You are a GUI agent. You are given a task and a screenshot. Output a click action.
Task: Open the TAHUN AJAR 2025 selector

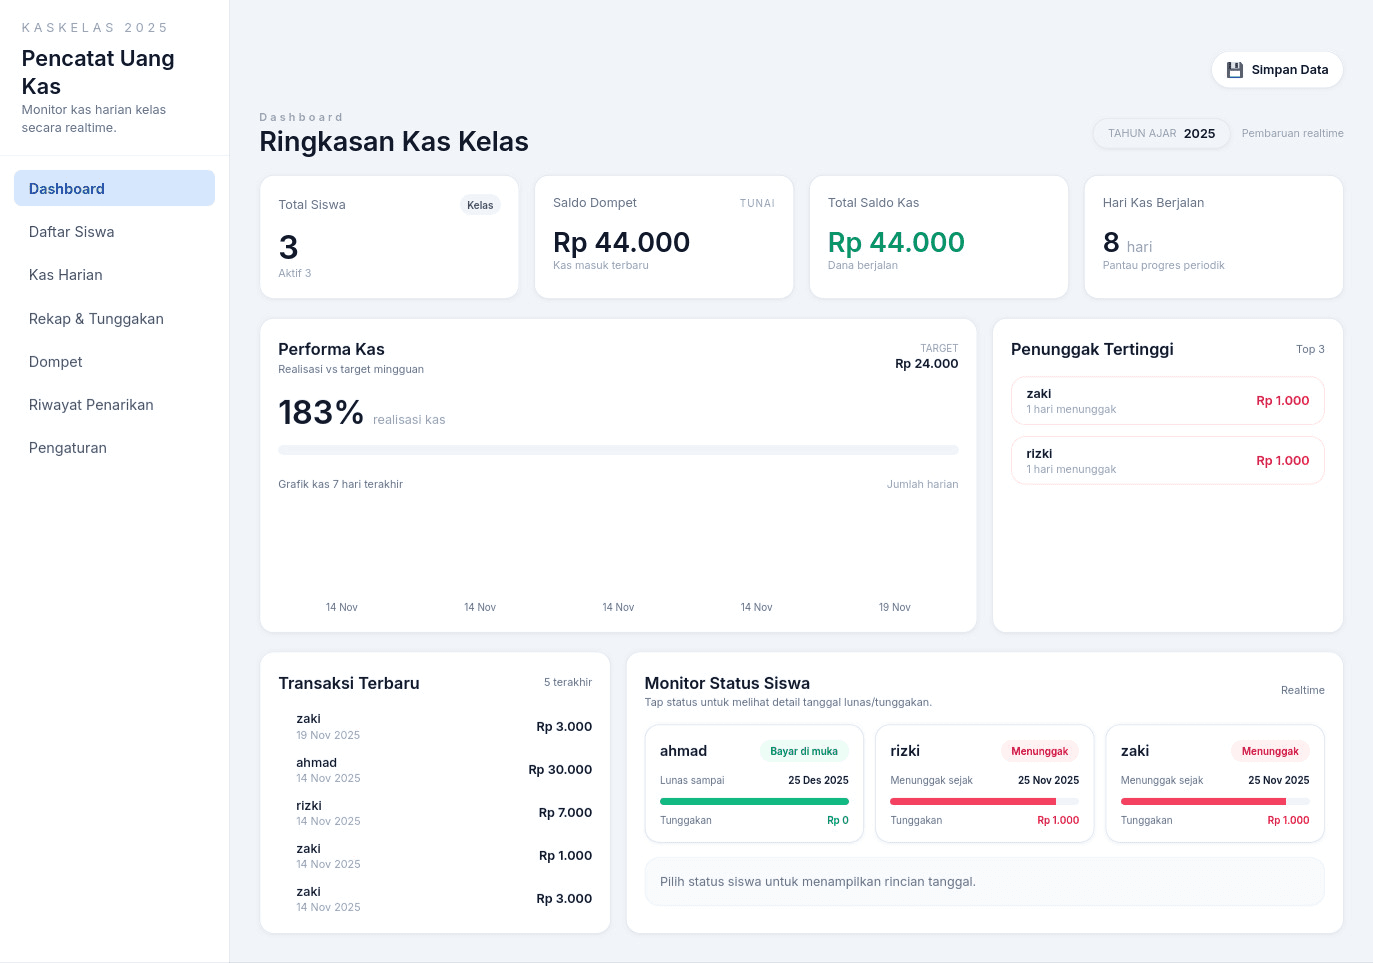(x=1161, y=133)
